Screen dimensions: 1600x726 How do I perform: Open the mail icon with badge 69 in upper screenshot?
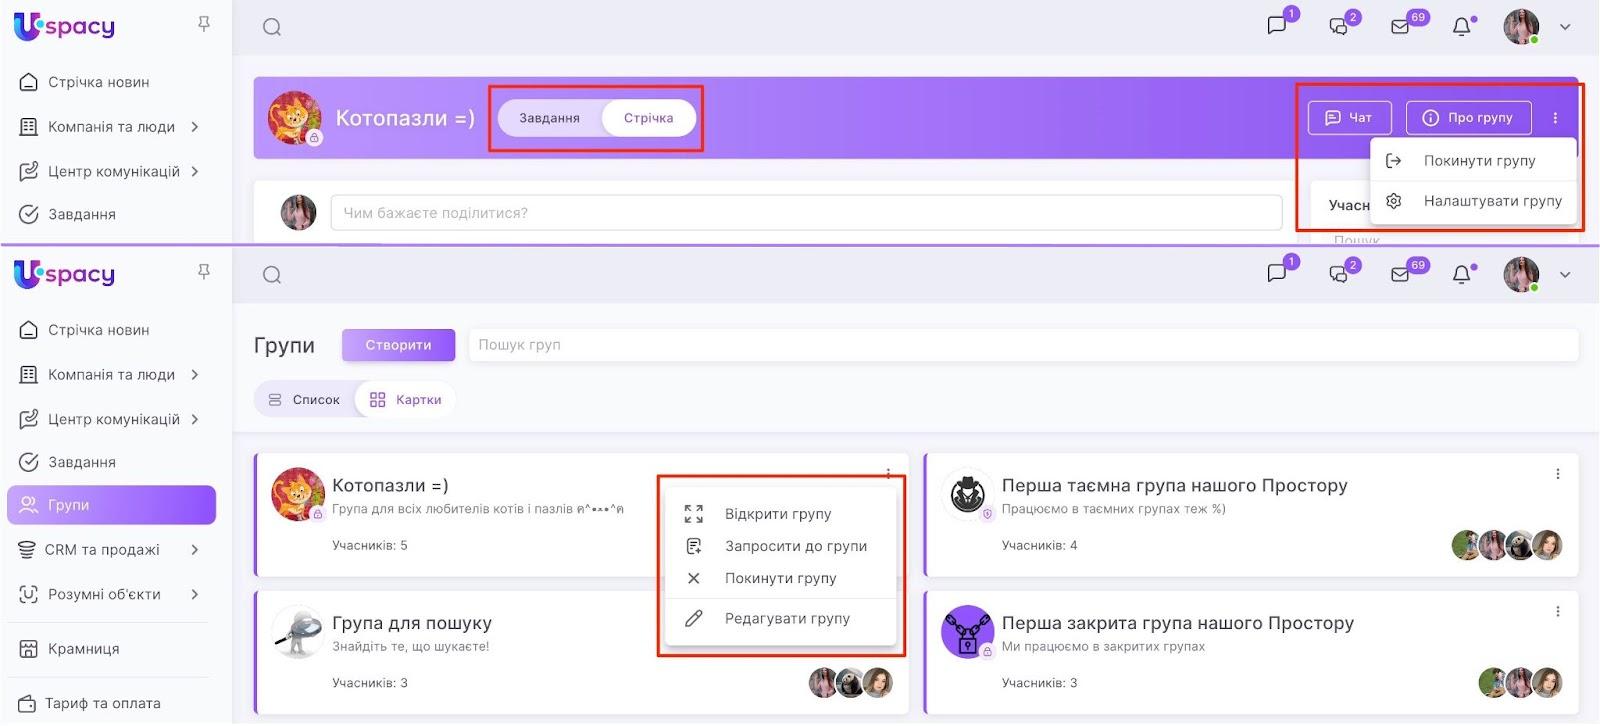[1400, 27]
